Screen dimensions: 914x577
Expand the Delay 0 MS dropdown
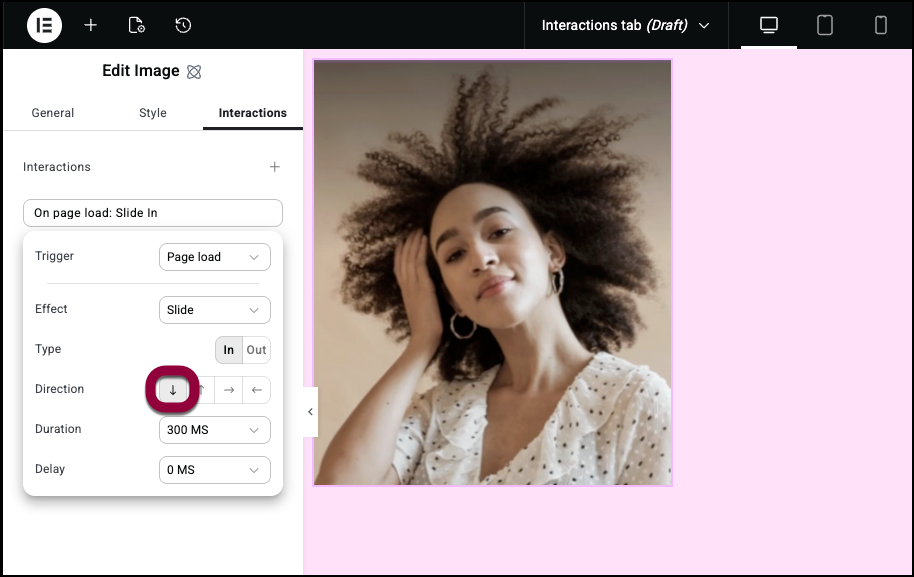pyautogui.click(x=214, y=470)
